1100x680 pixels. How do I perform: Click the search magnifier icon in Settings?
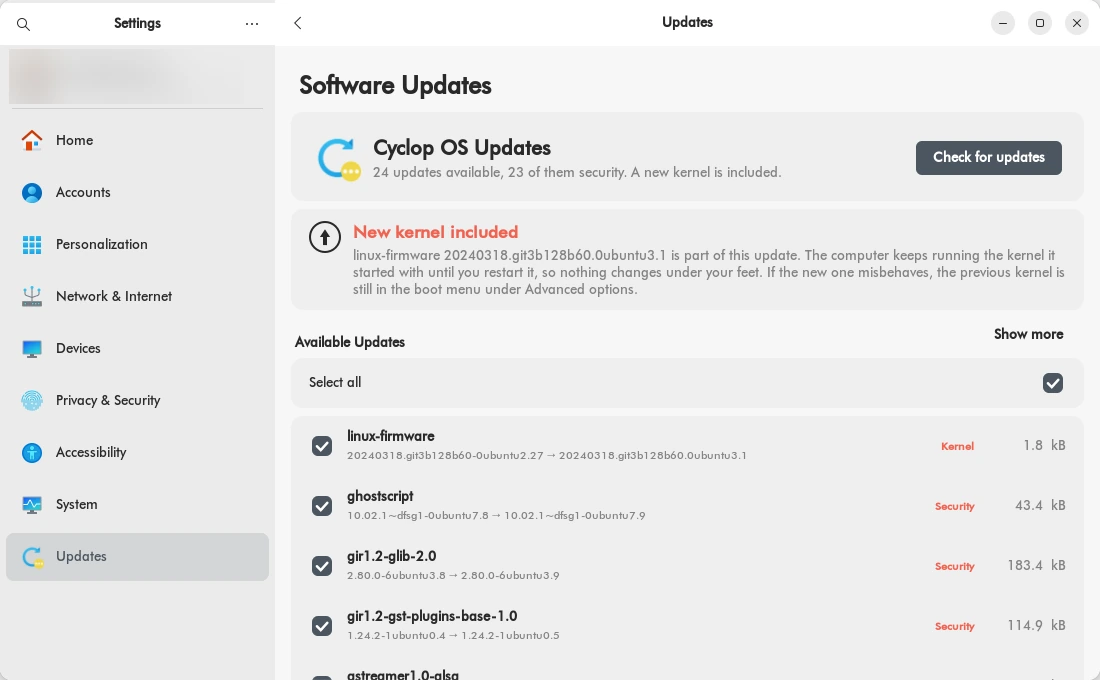click(23, 24)
